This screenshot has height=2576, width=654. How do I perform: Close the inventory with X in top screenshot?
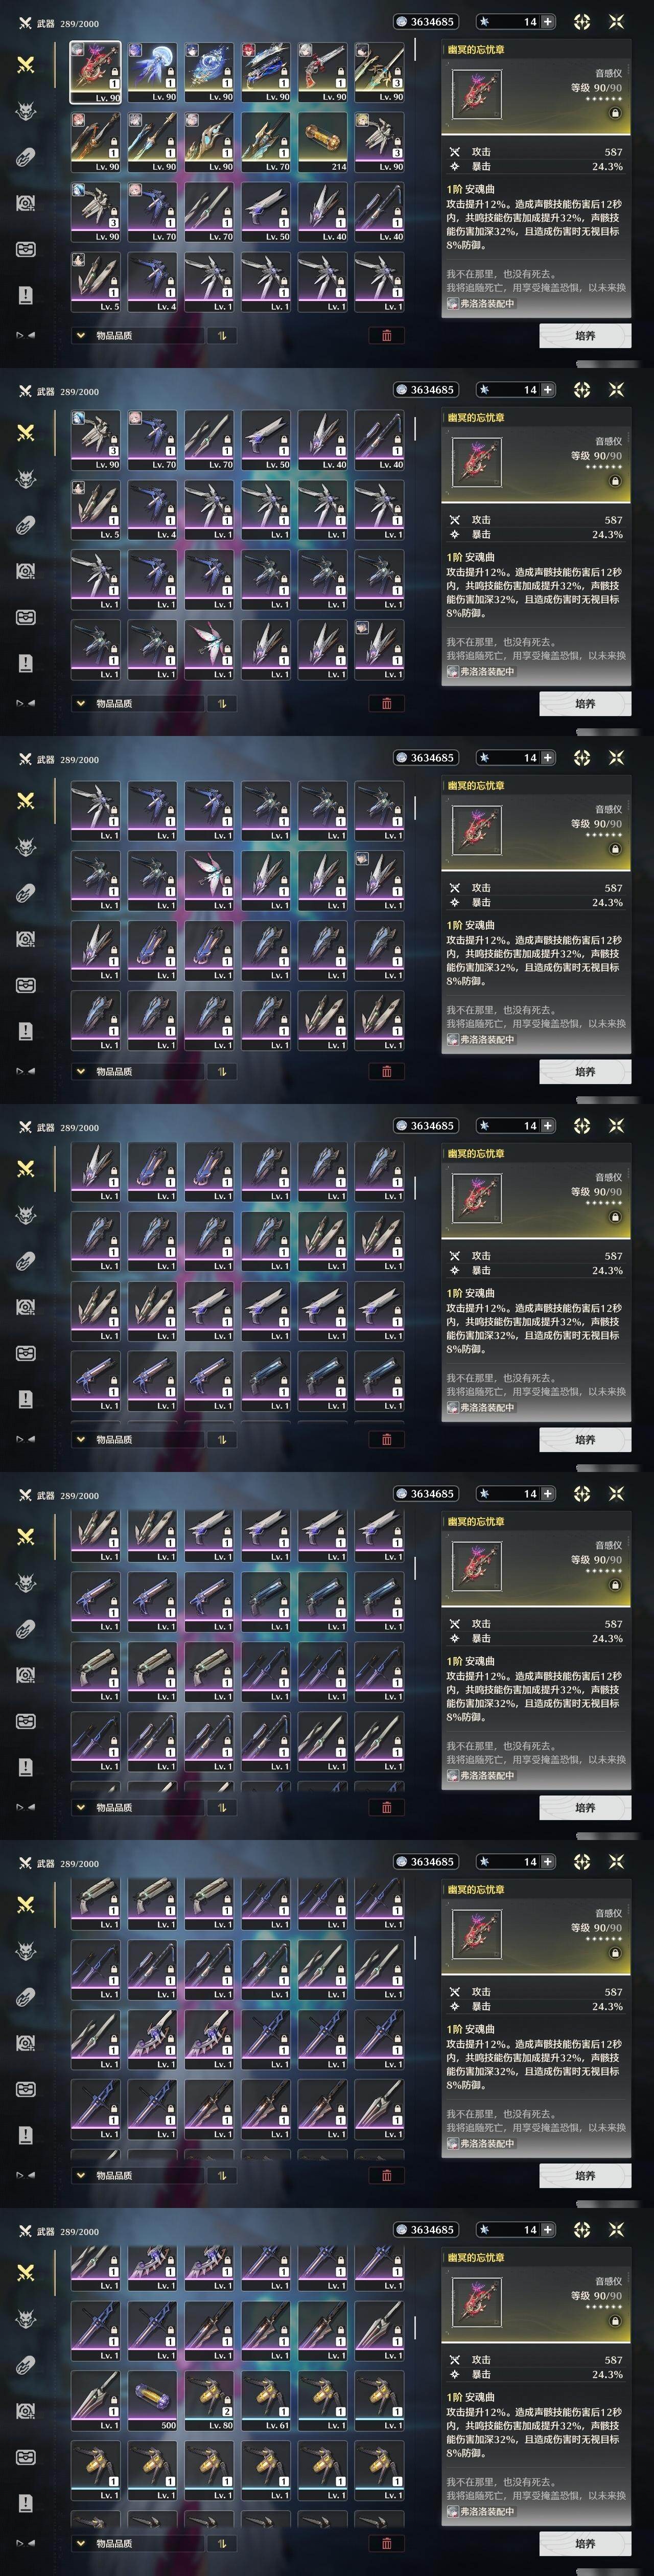click(616, 21)
